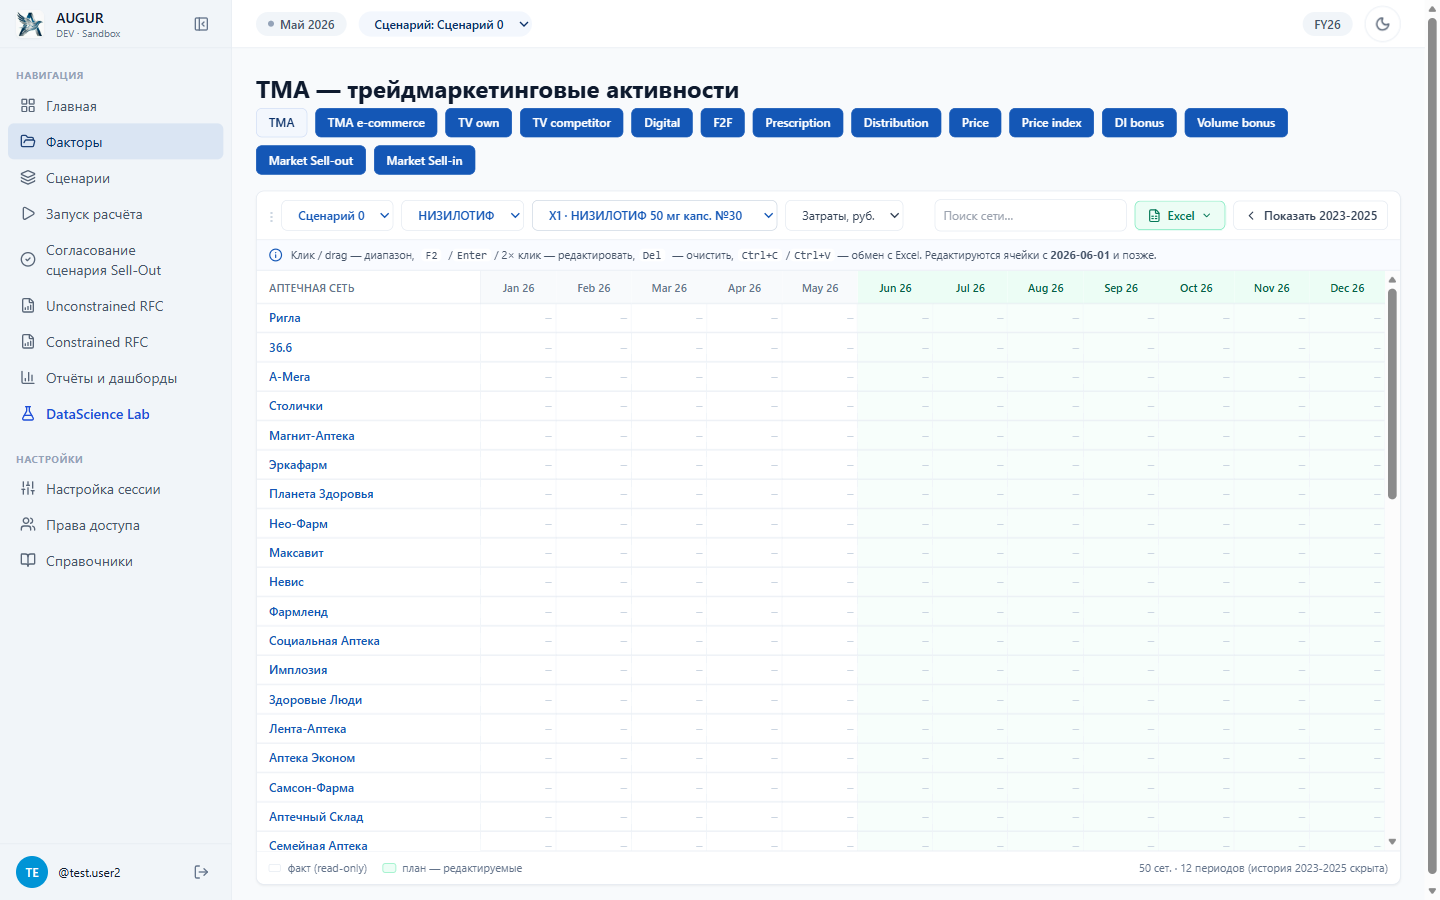Image resolution: width=1440 pixels, height=900 pixels.
Task: Collapse the sidebar panel icon
Action: tap(201, 24)
